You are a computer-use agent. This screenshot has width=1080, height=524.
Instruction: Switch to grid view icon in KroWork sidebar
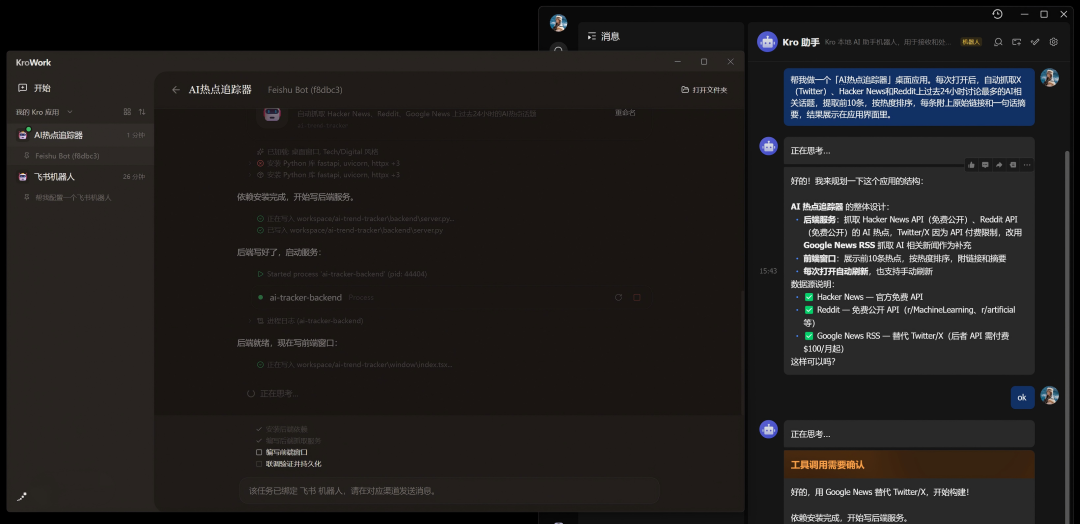pos(127,112)
